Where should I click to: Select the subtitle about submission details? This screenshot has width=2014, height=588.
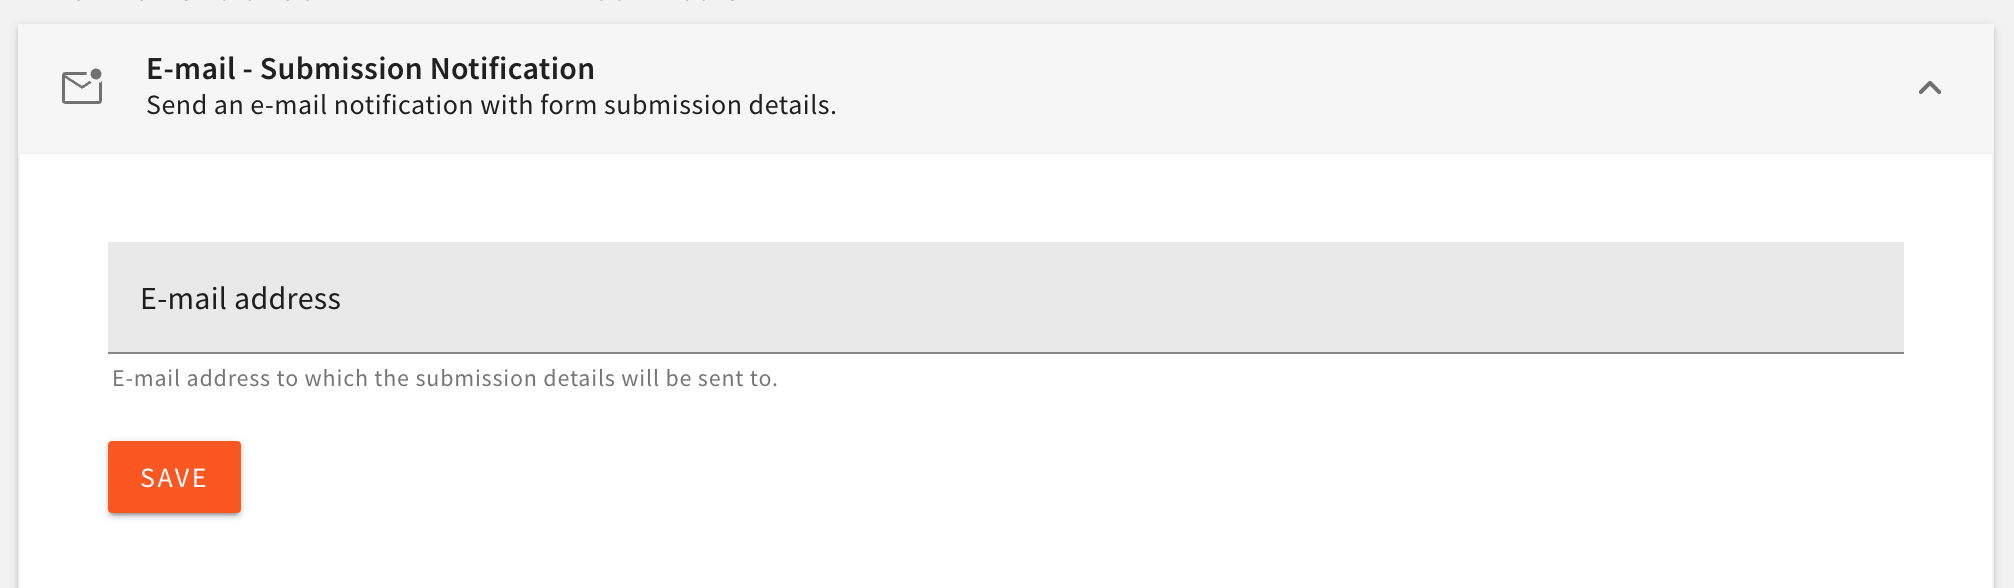click(493, 103)
